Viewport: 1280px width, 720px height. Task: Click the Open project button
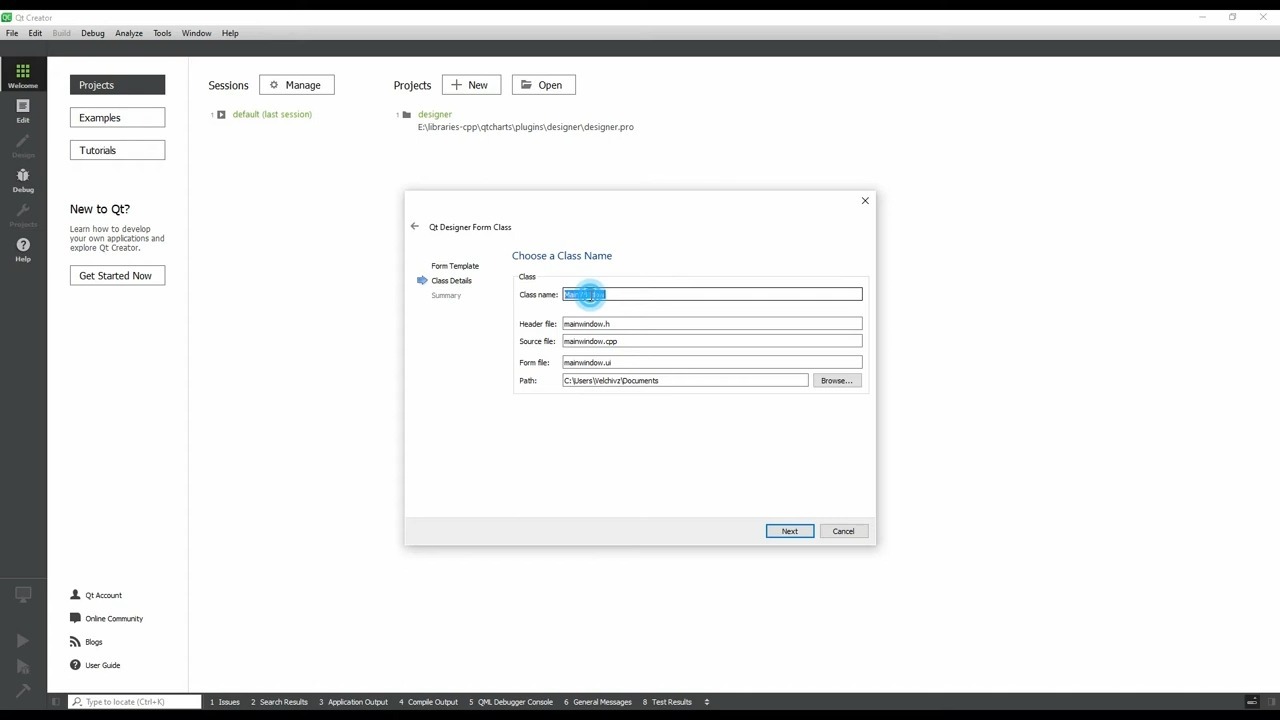tap(543, 85)
